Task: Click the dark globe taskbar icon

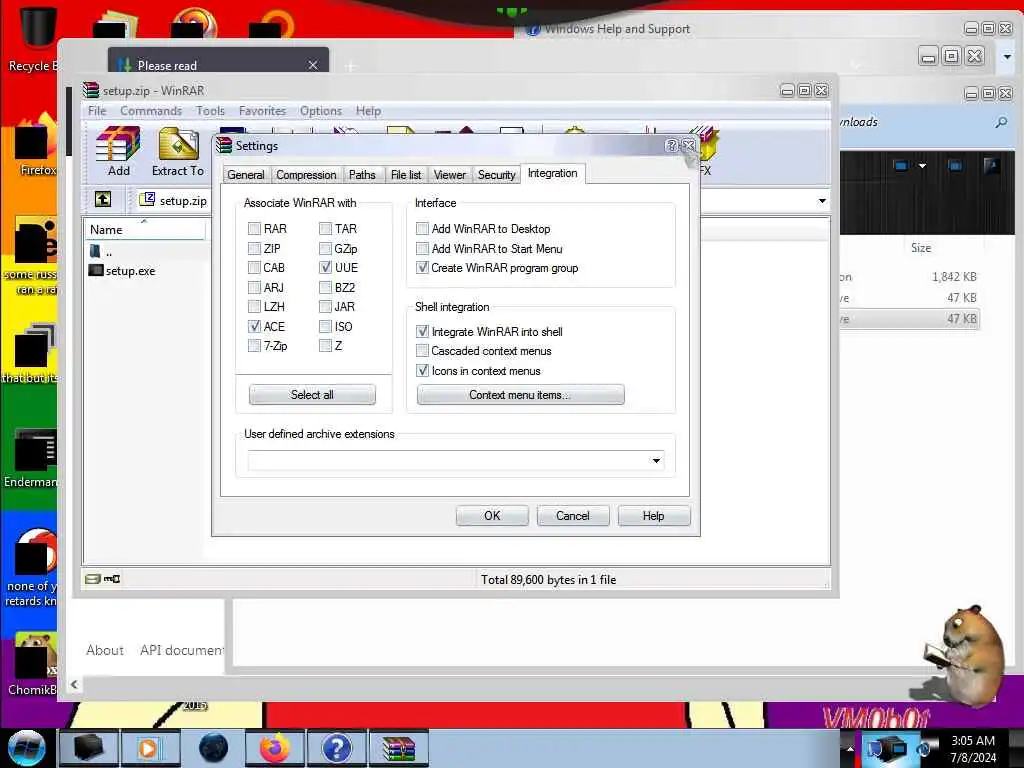Action: click(x=213, y=748)
